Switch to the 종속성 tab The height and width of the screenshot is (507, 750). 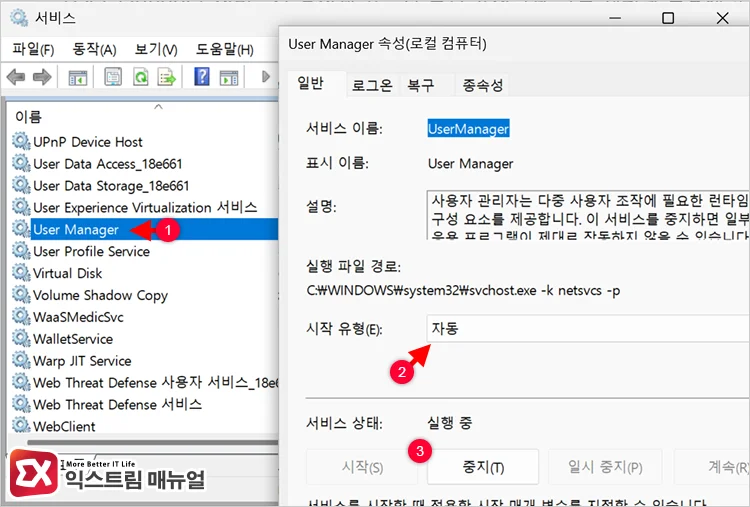tap(482, 86)
